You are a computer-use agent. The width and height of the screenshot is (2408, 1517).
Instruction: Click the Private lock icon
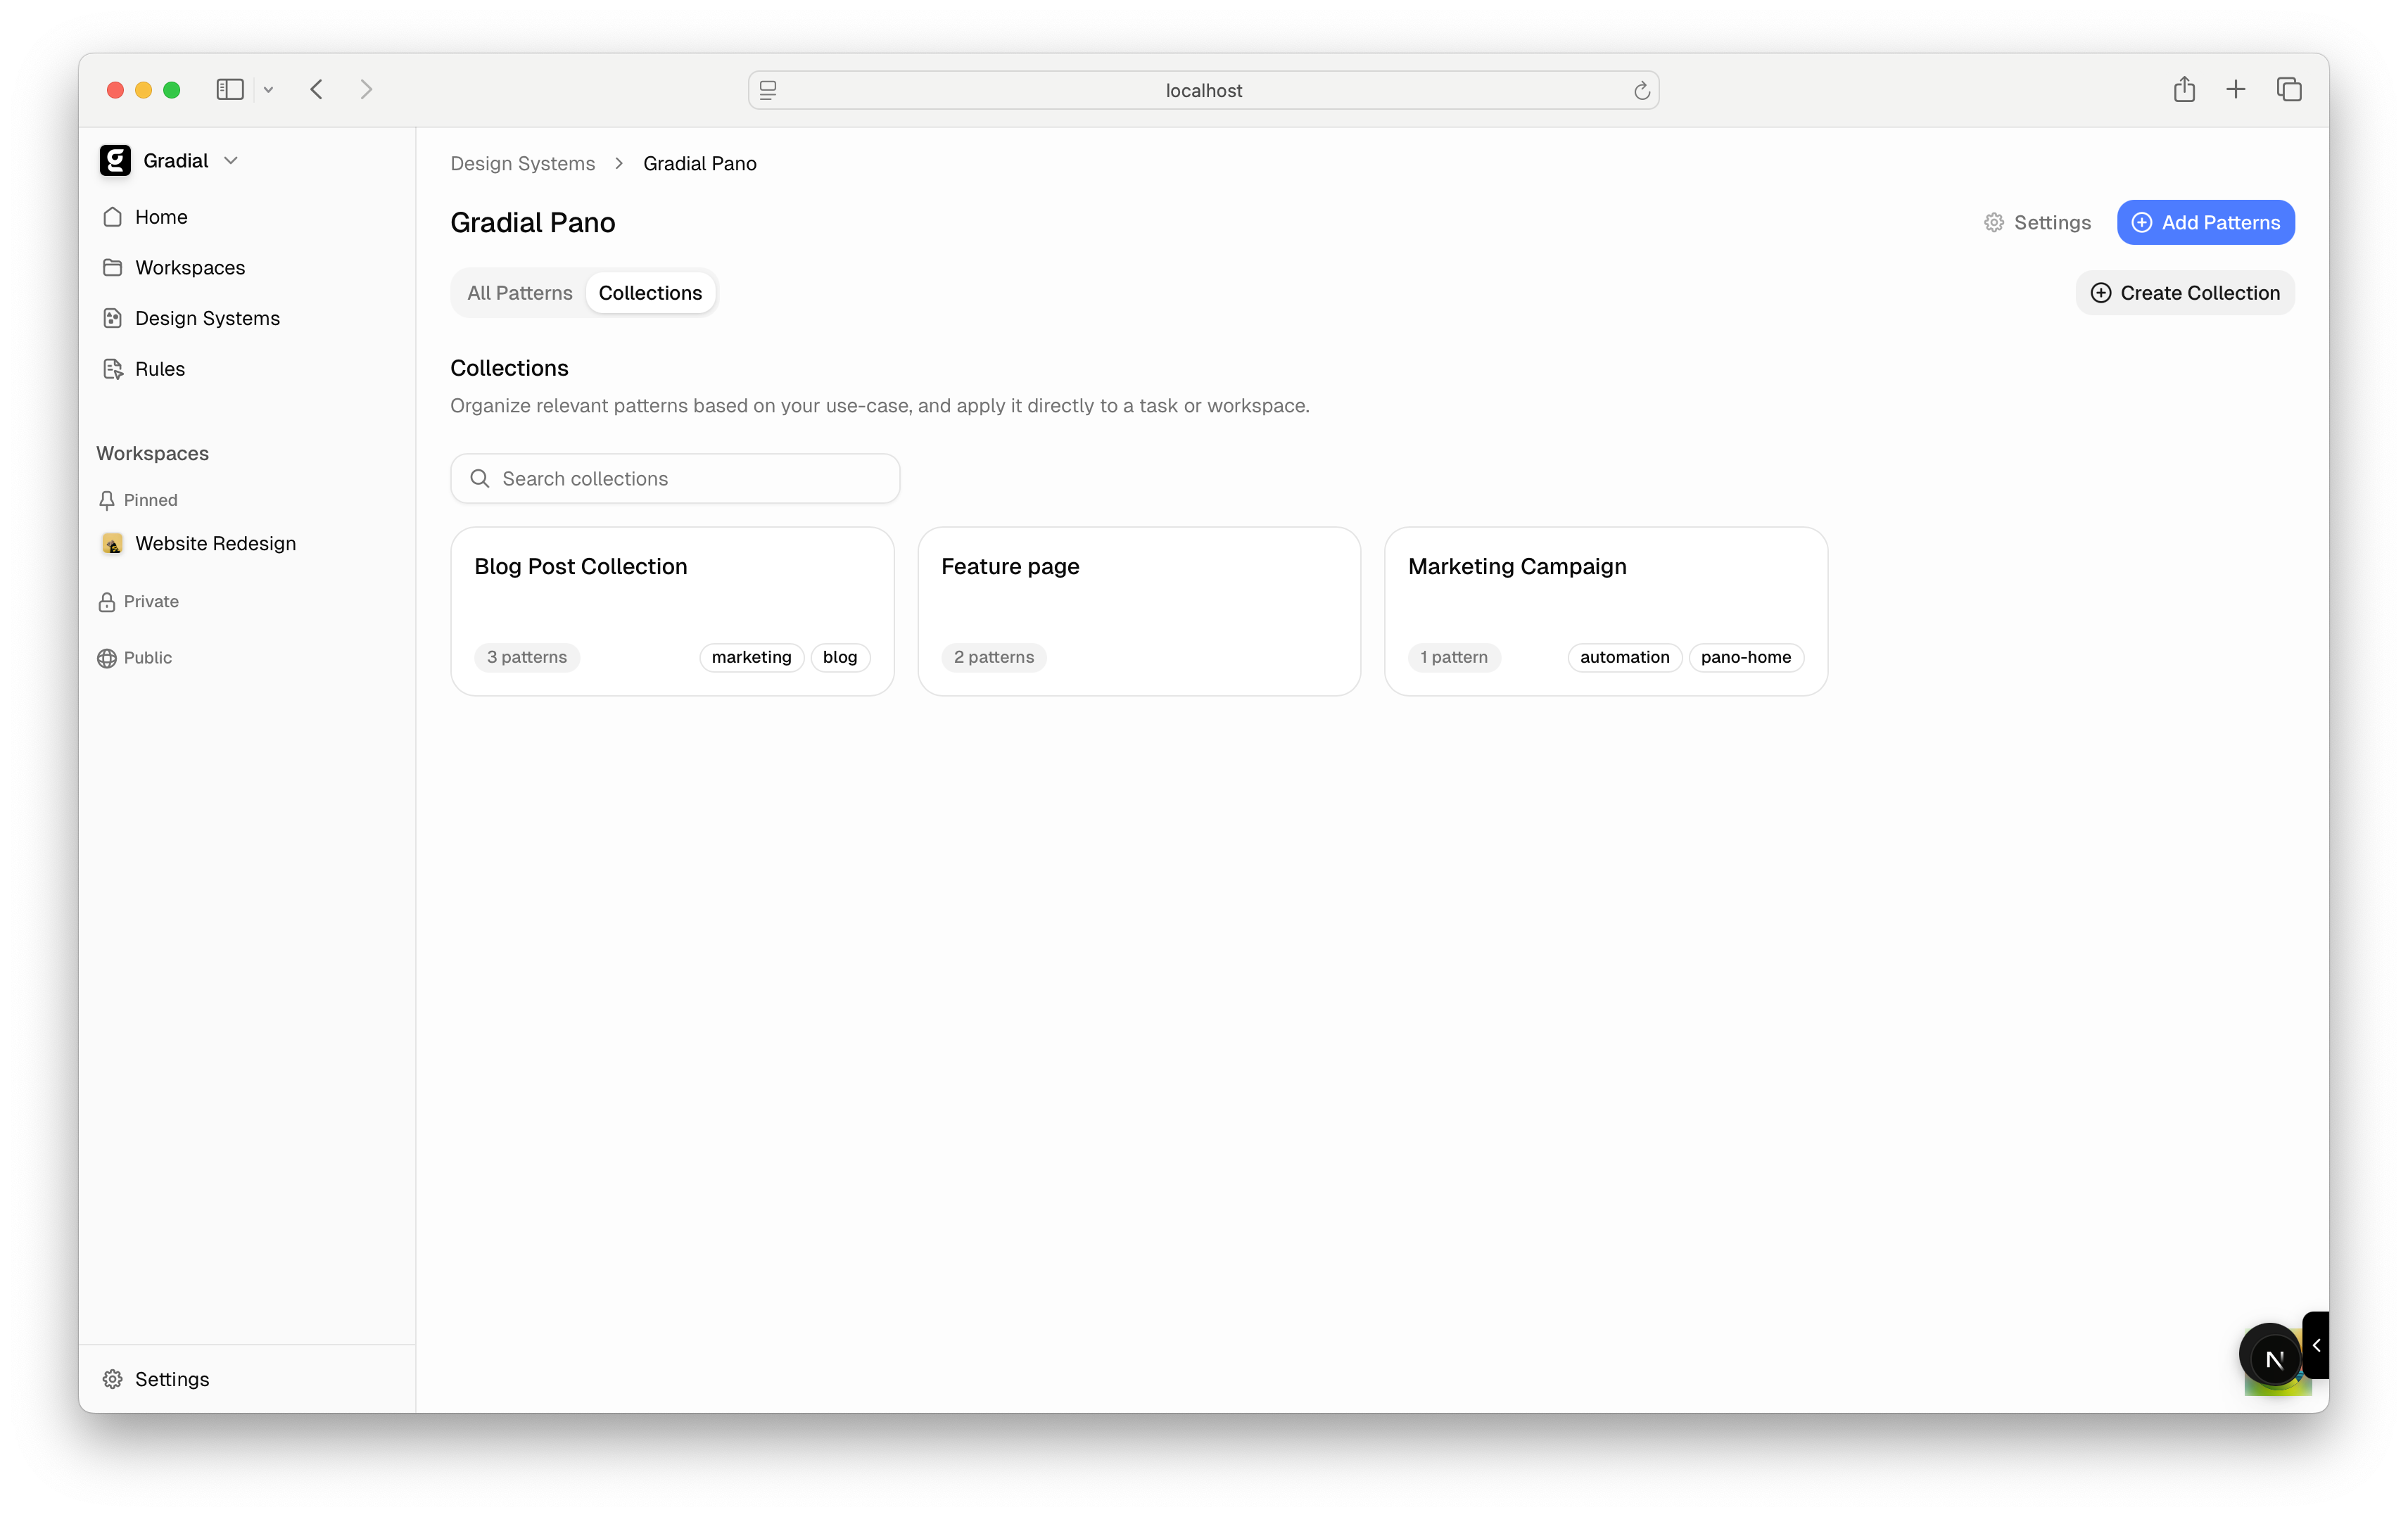[x=108, y=601]
